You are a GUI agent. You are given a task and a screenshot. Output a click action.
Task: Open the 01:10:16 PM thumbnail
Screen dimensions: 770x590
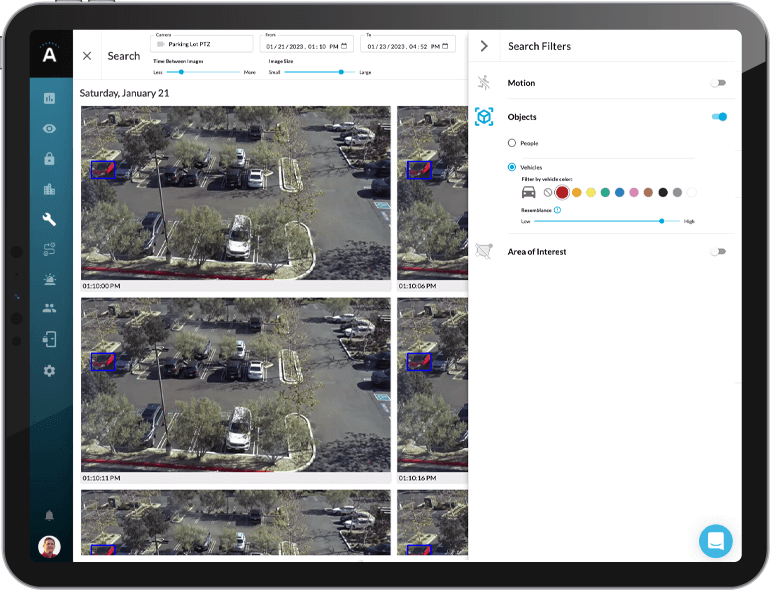pyautogui.click(x=433, y=385)
